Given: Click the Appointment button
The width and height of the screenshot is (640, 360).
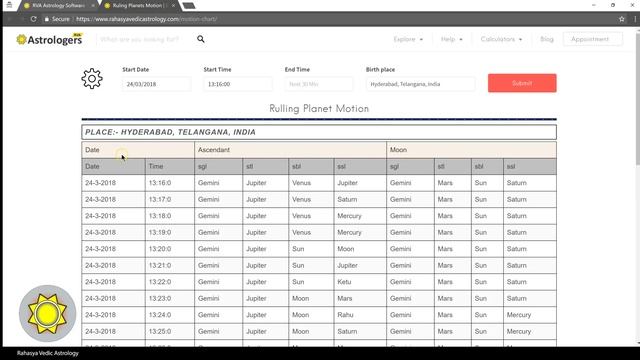Looking at the screenshot, I should tap(593, 39).
